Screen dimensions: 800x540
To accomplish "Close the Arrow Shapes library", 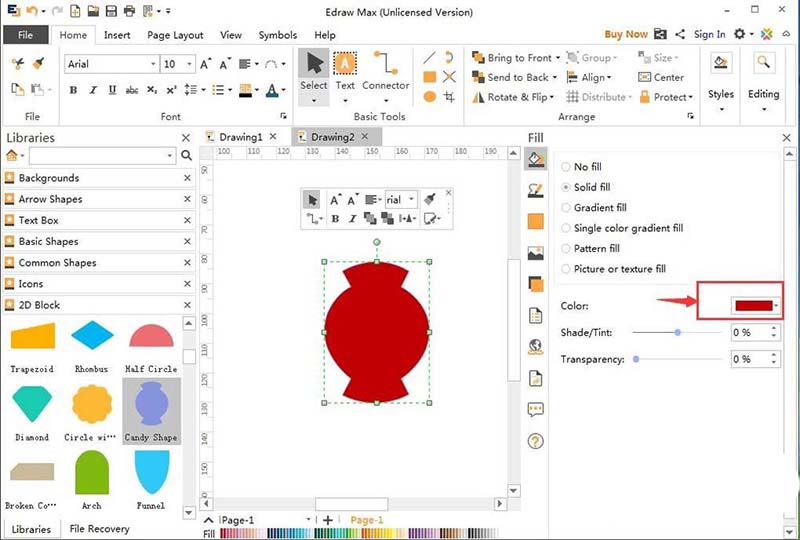I will [x=187, y=199].
